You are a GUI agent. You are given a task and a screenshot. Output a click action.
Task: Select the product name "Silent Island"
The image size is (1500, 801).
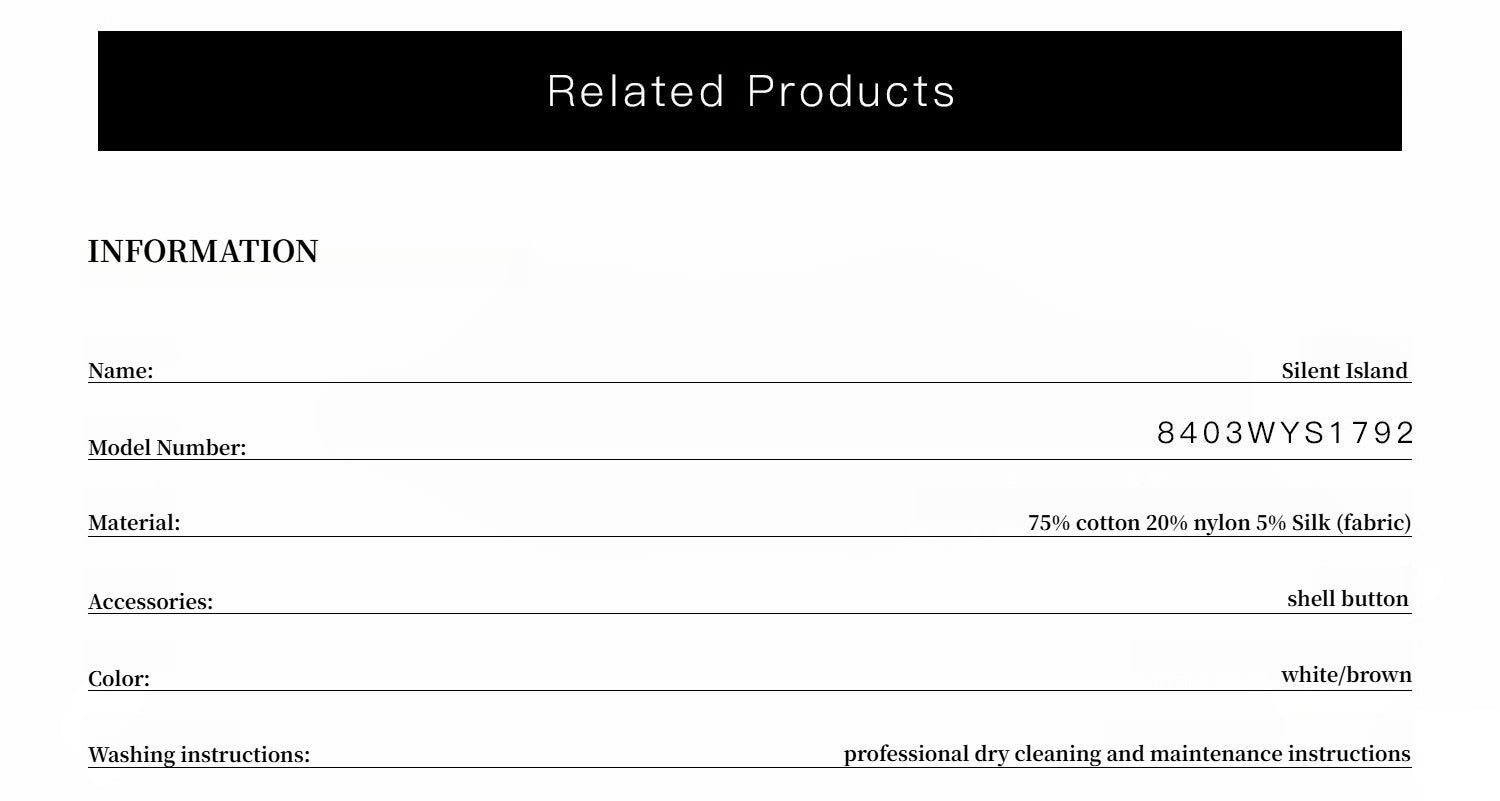(x=1344, y=371)
